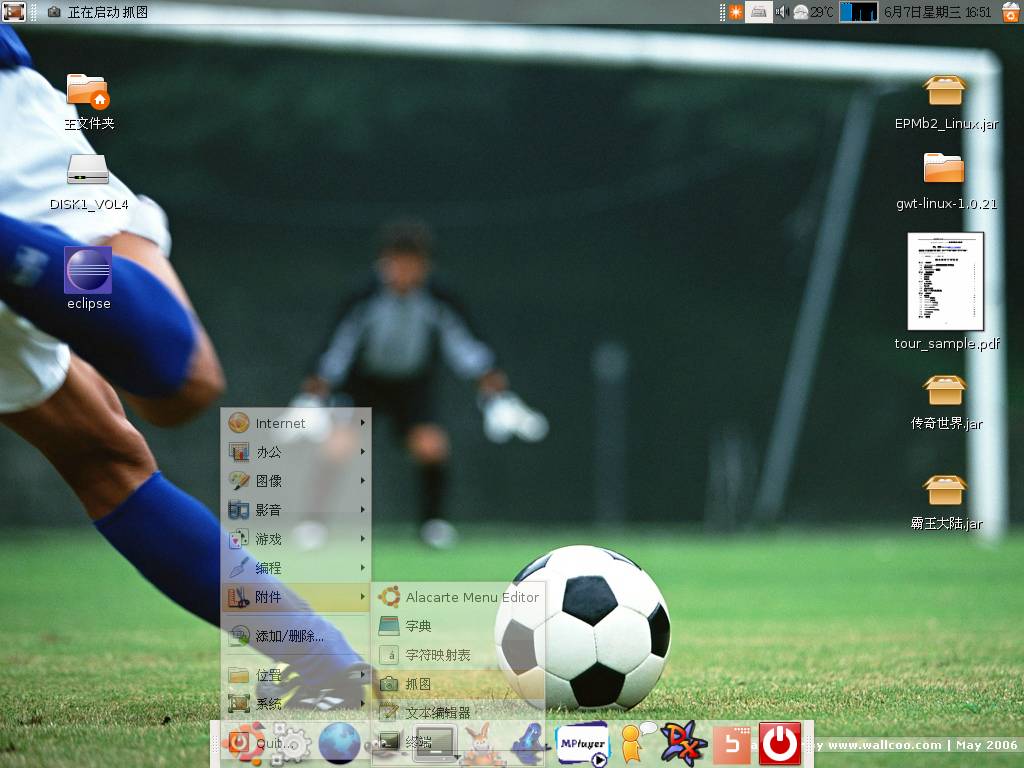Expand the arrow next to 影音
Screen dimensions: 1024x768
pyautogui.click(x=362, y=509)
